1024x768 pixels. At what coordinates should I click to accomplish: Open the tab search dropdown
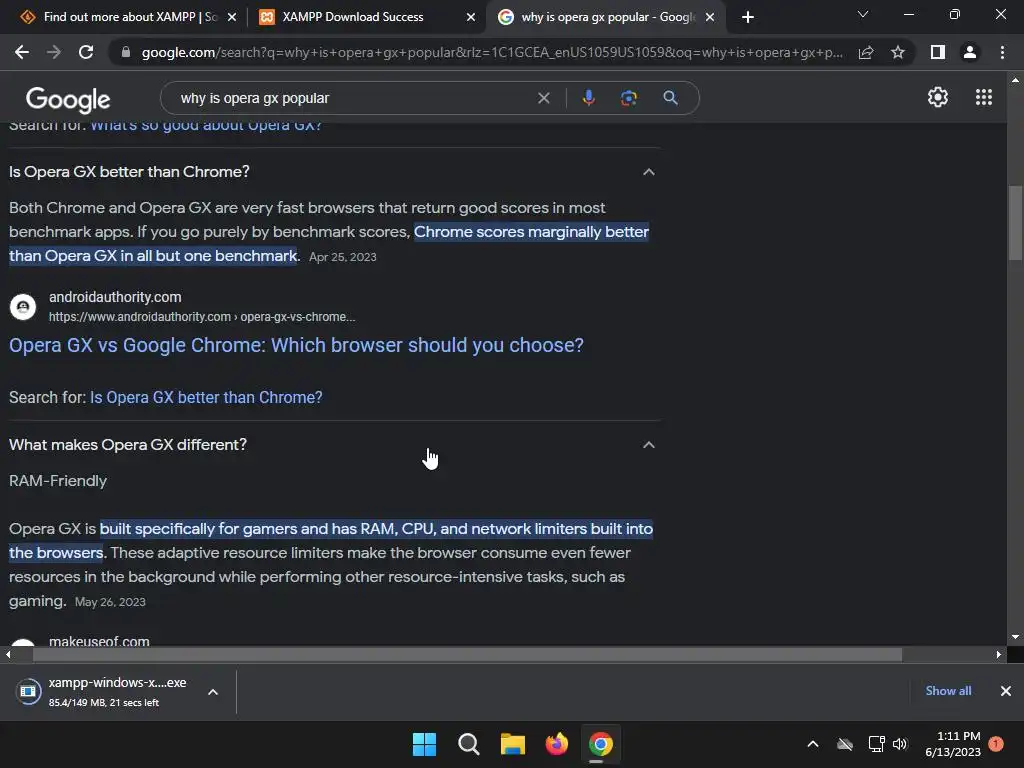[863, 14]
